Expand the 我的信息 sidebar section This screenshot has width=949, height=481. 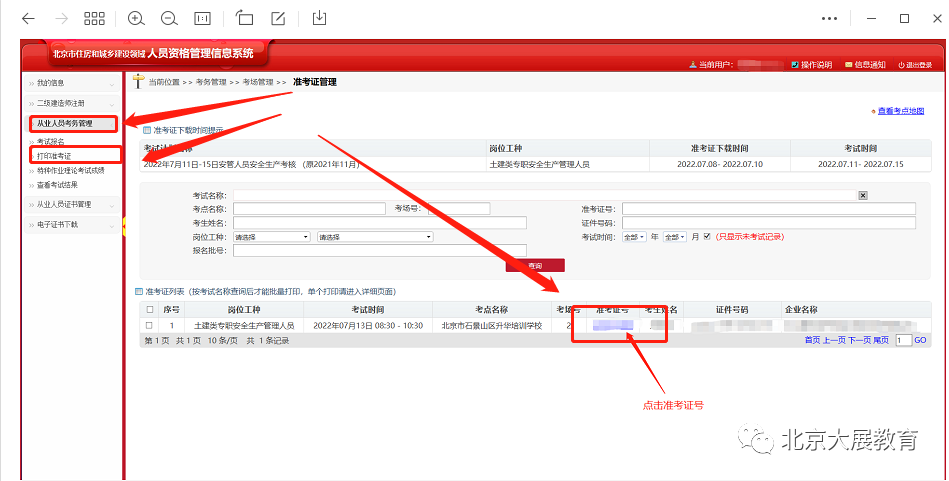(72, 83)
